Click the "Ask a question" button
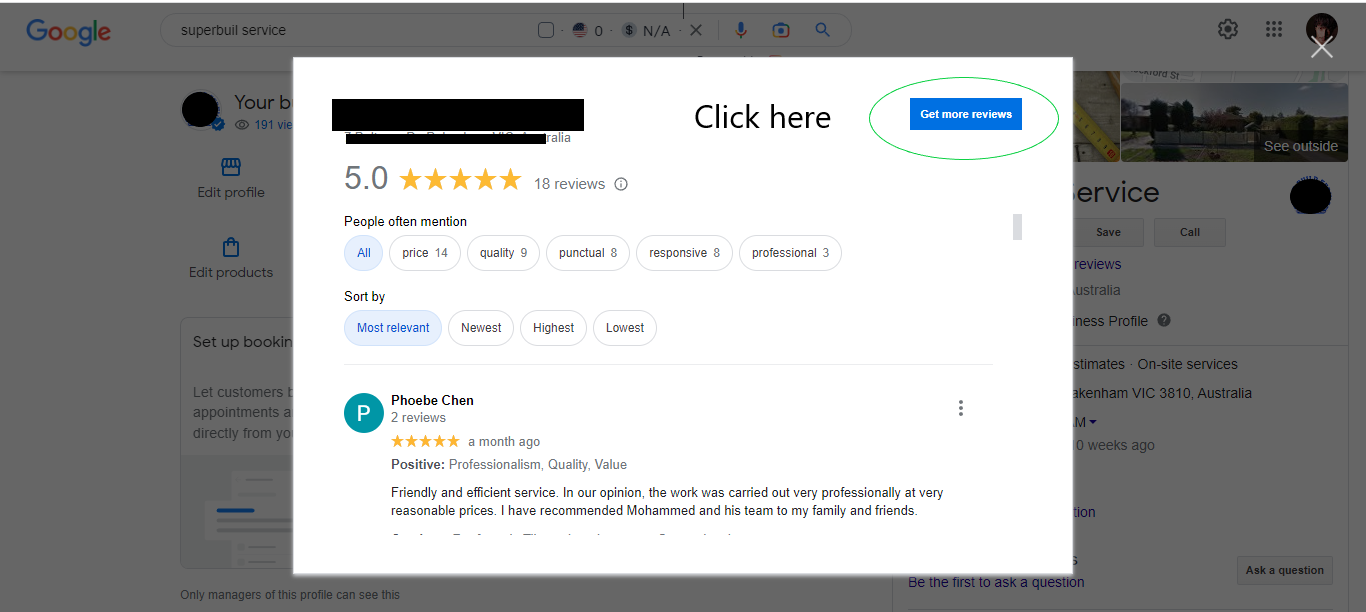This screenshot has width=1366, height=612. click(1284, 570)
